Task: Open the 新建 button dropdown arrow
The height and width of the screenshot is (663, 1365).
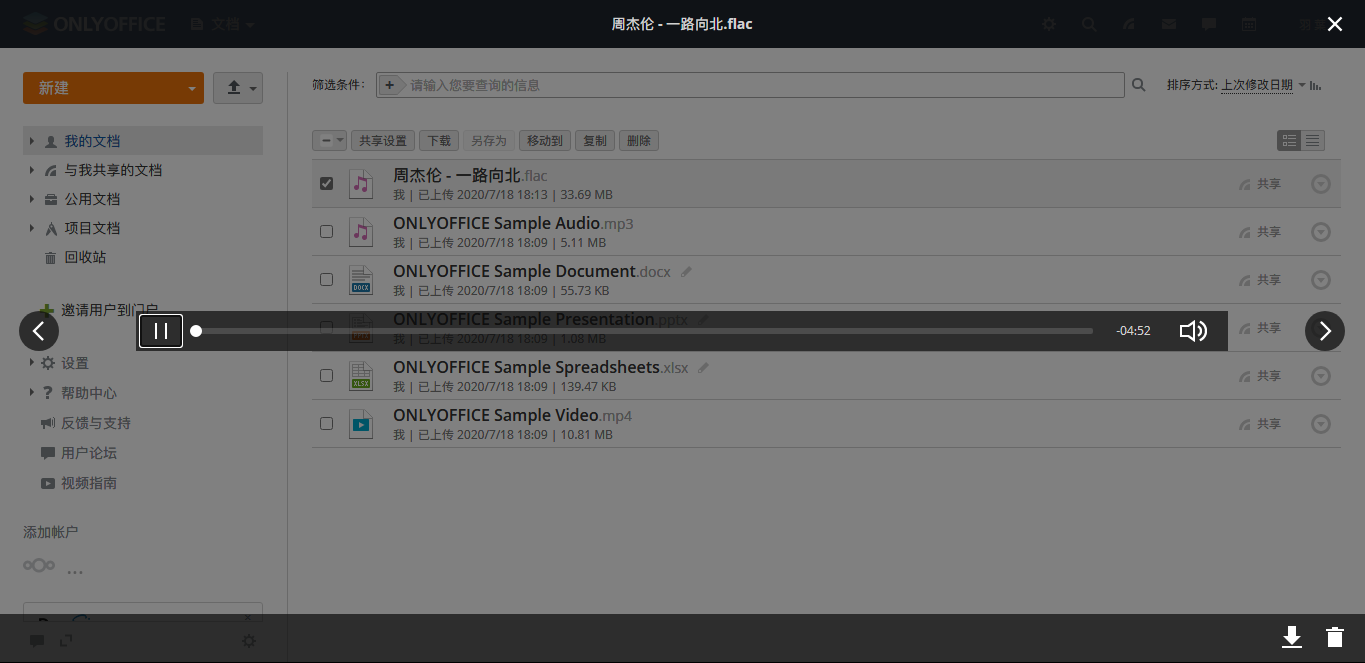Action: (x=192, y=88)
